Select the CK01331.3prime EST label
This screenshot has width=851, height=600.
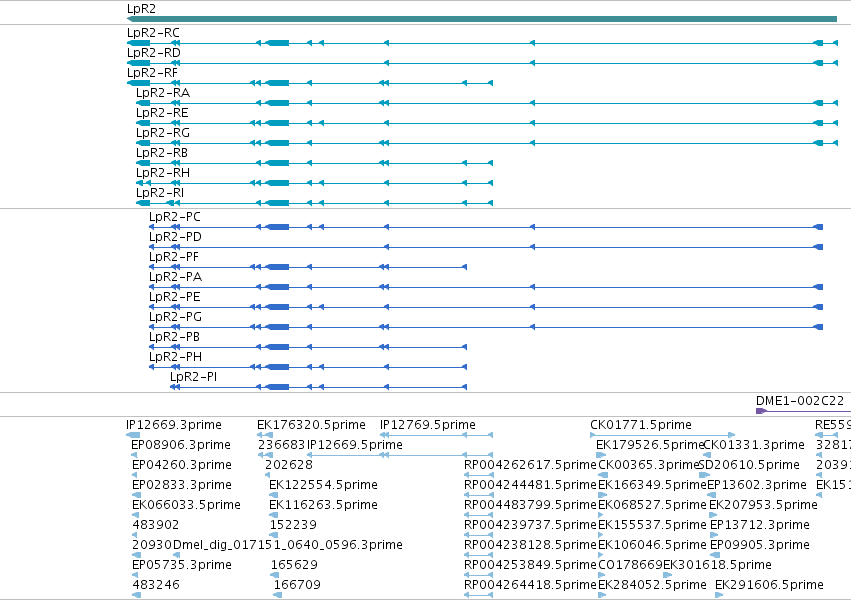(x=754, y=446)
